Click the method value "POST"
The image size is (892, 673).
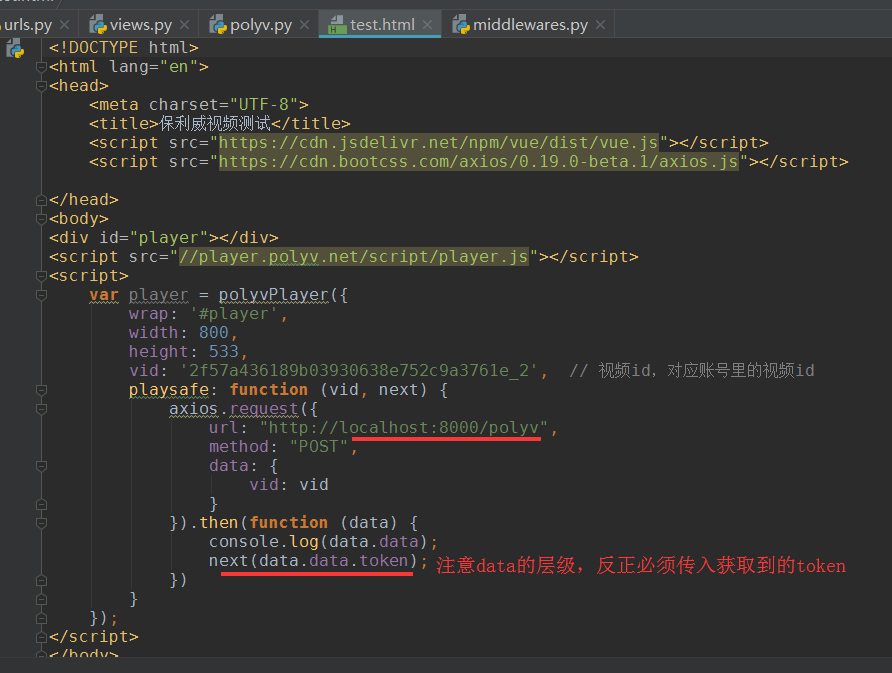click(x=319, y=447)
